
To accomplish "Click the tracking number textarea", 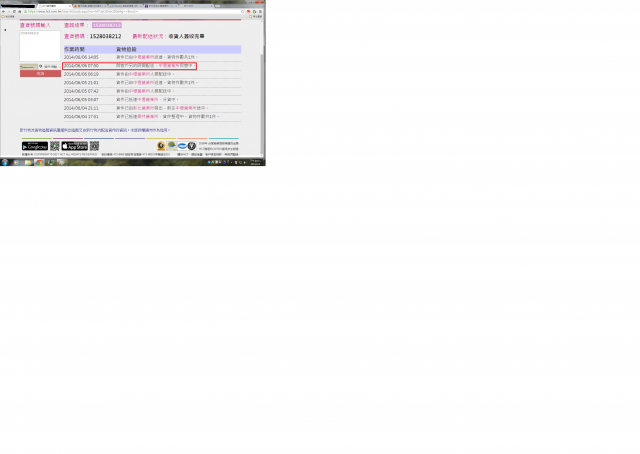I will pyautogui.click(x=40, y=46).
